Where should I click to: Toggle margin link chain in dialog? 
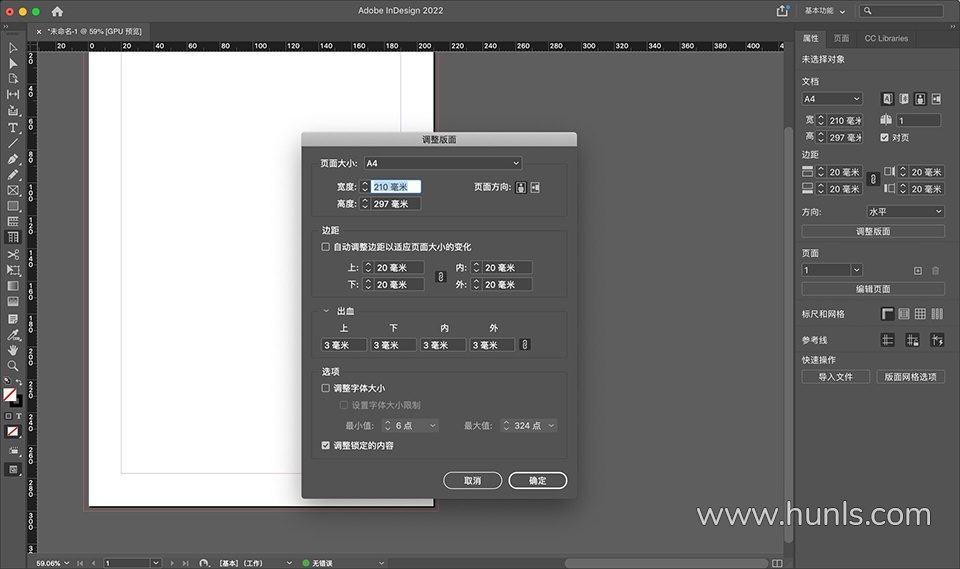coord(440,276)
